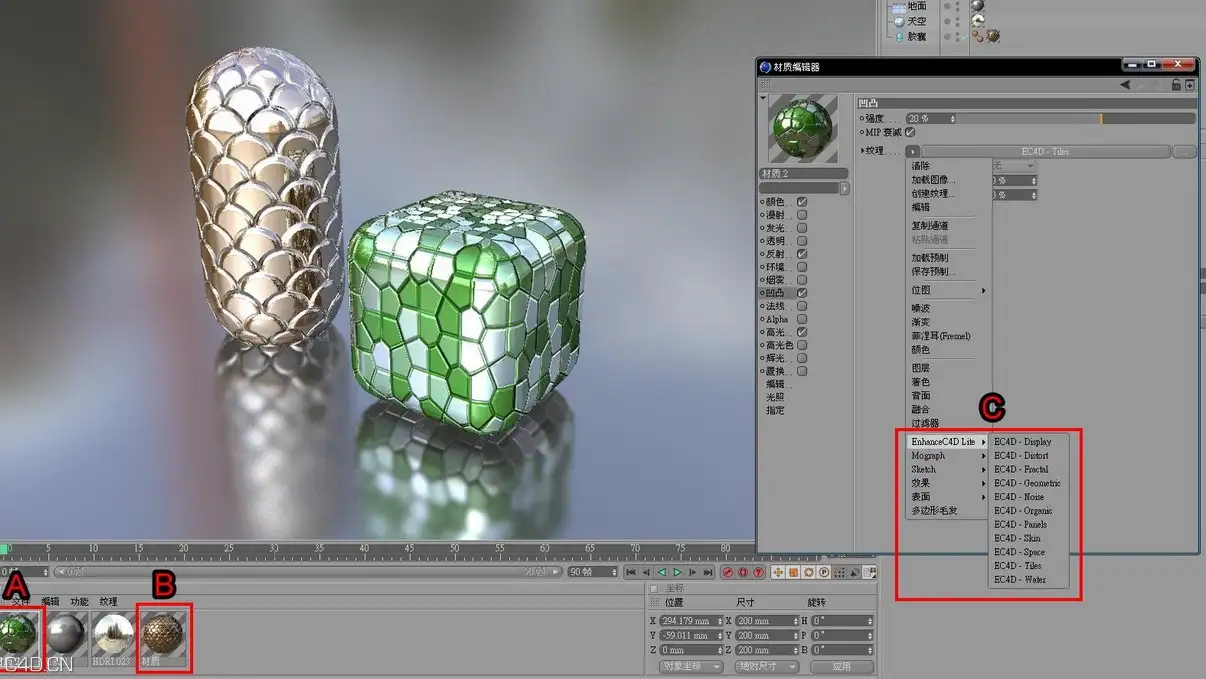This screenshot has width=1206, height=679.
Task: Disable the 凹凸 channel checkbox
Action: (x=802, y=293)
